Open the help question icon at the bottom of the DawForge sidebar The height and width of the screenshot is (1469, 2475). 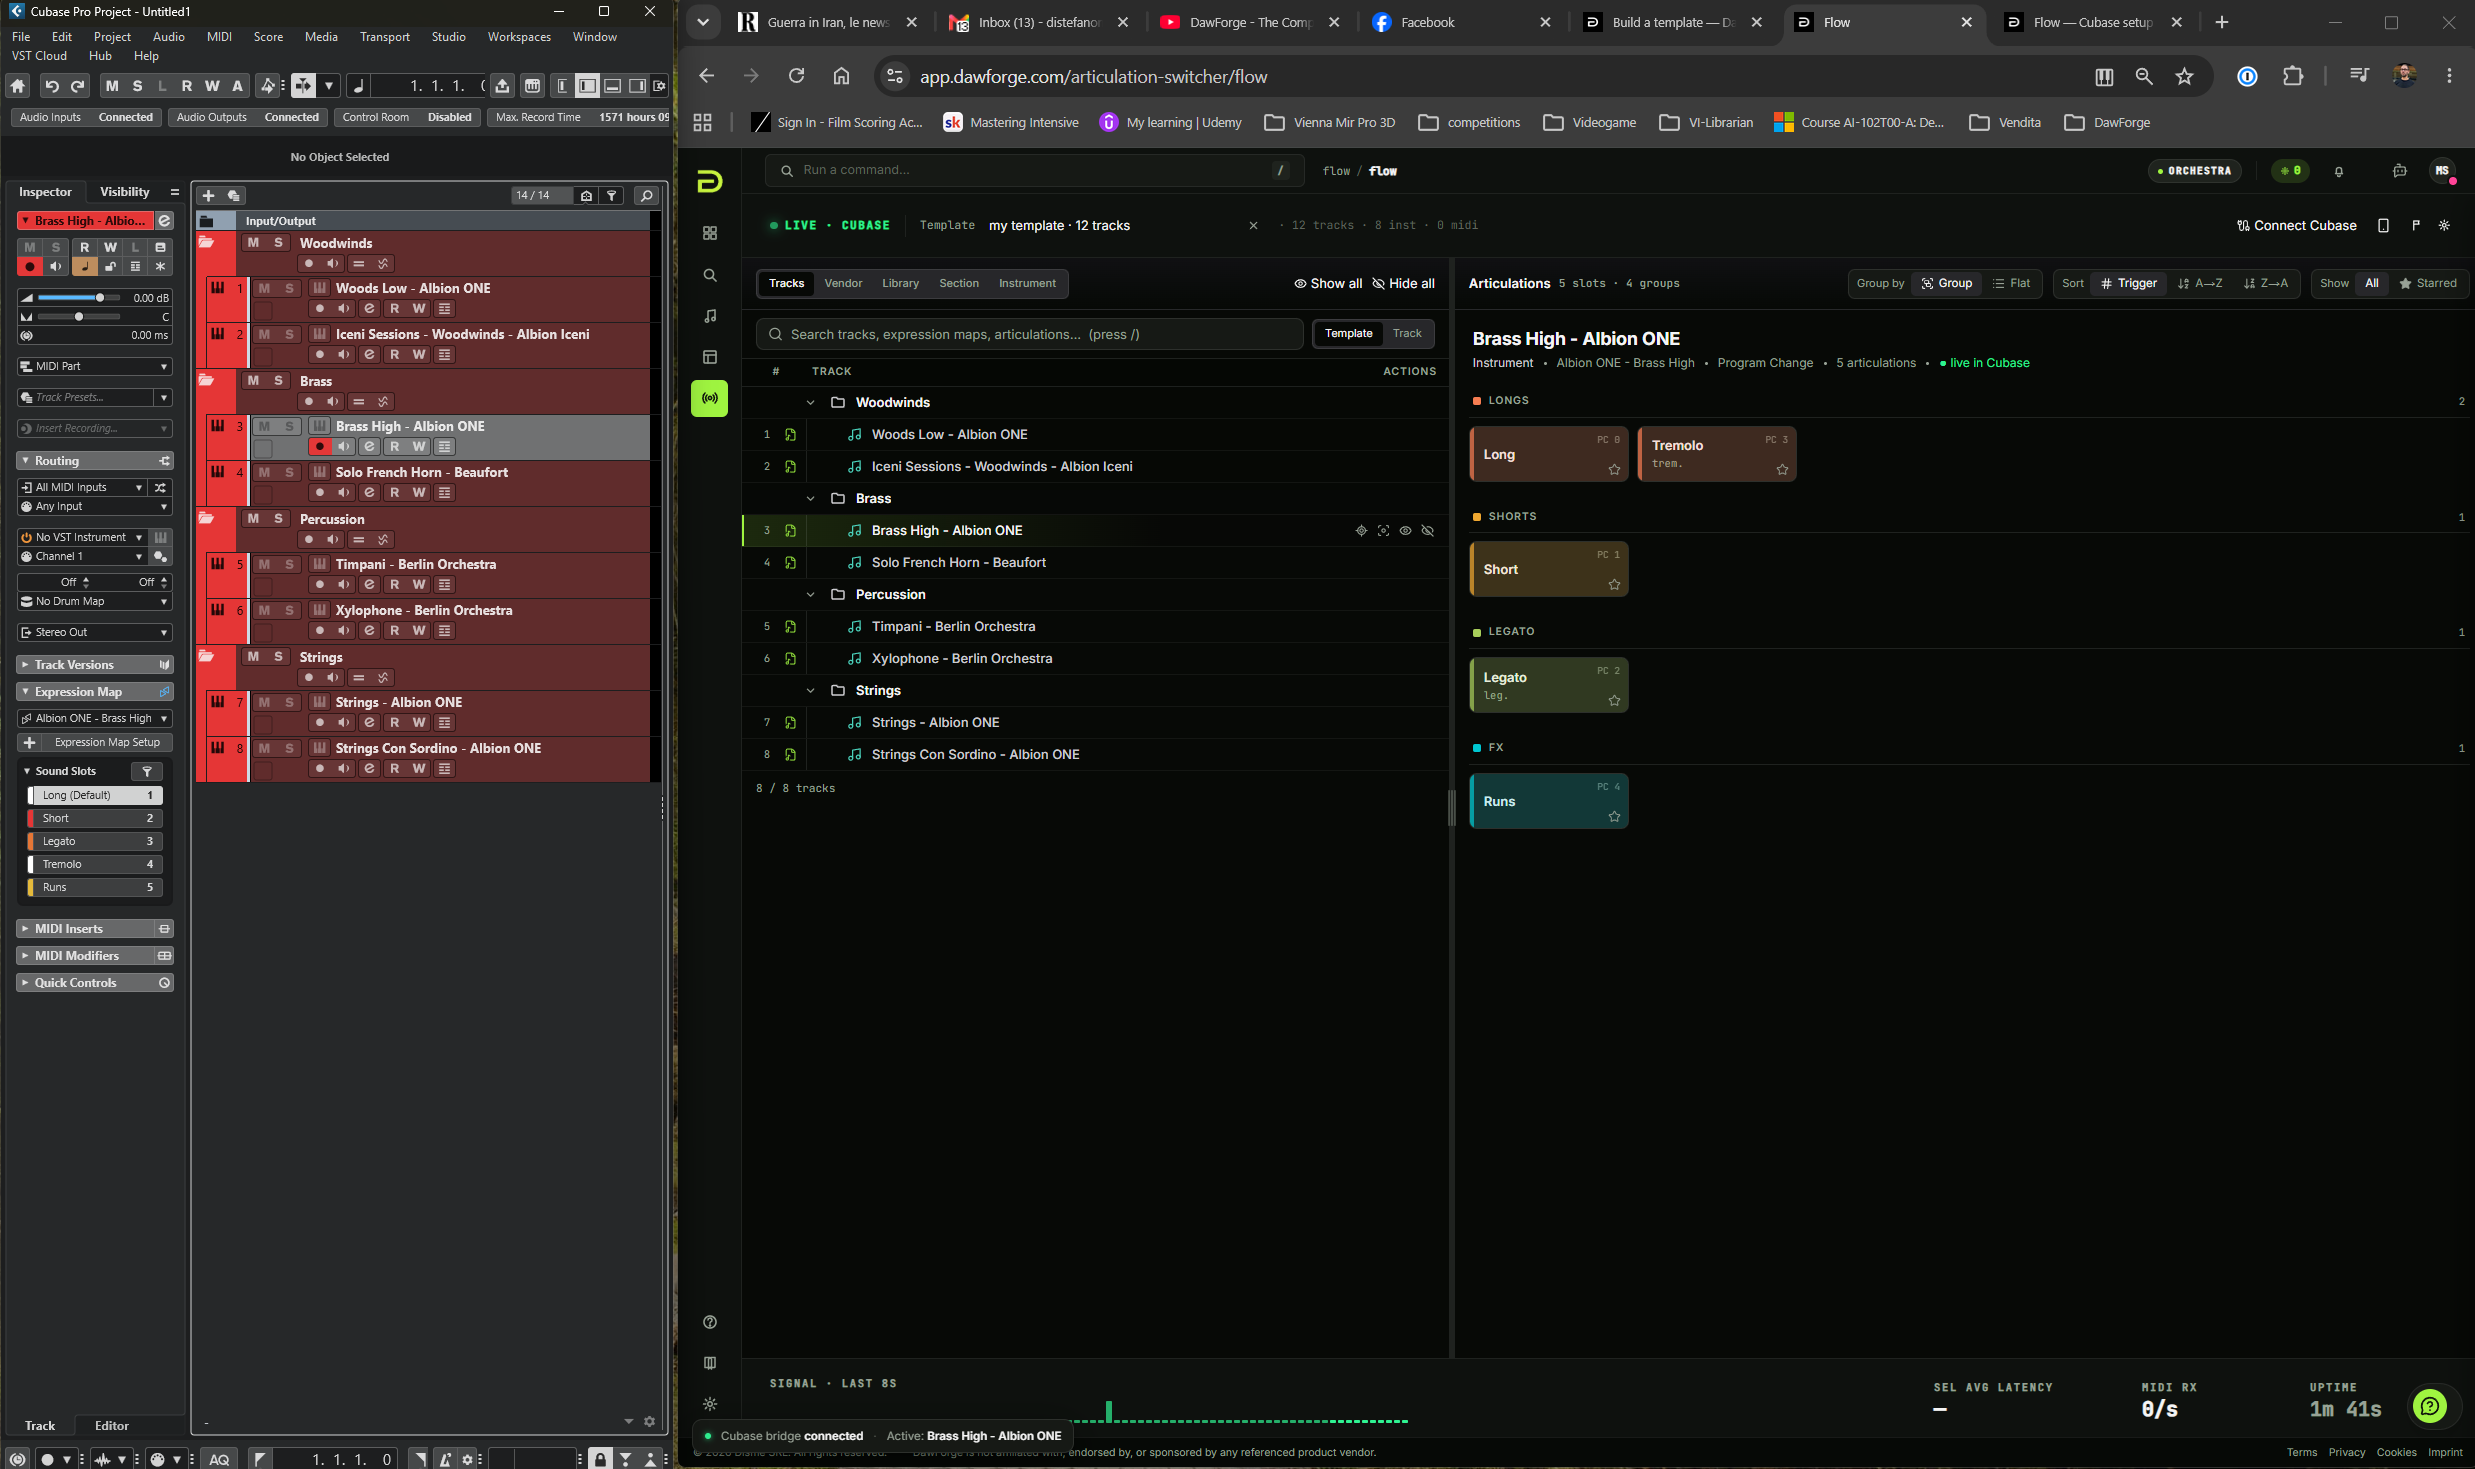click(x=710, y=1322)
